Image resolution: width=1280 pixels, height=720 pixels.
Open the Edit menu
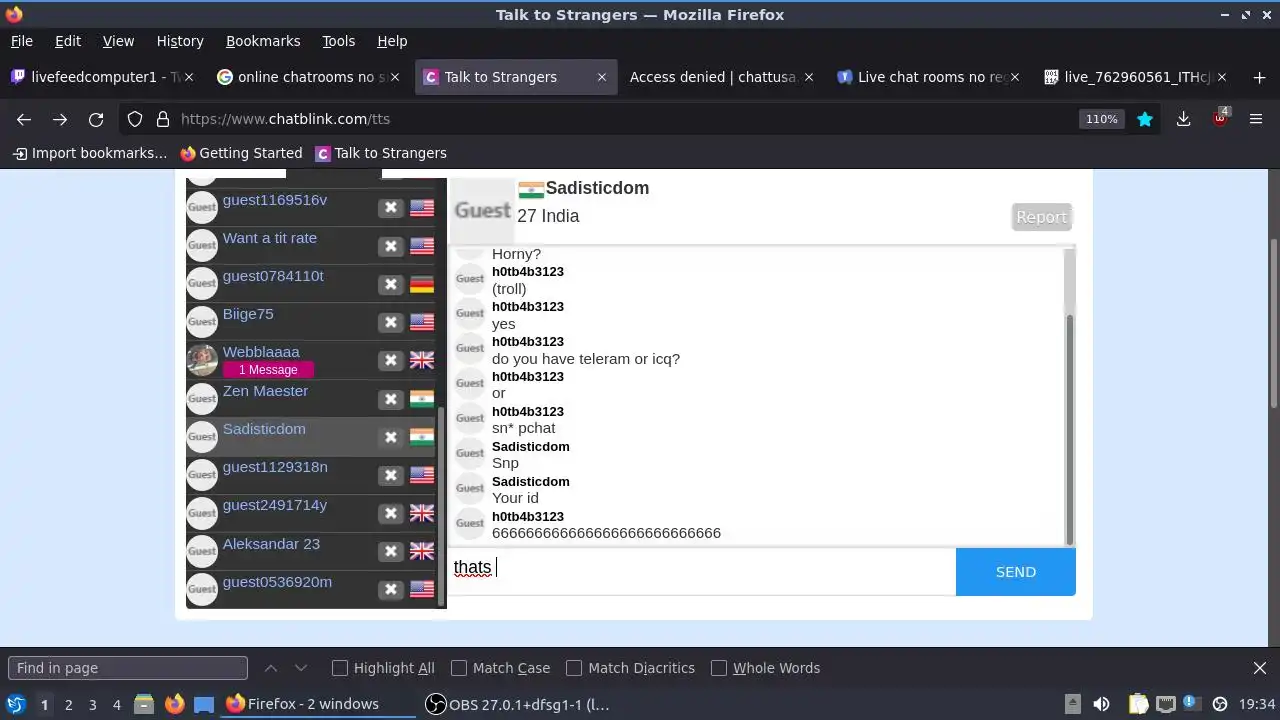tap(68, 41)
